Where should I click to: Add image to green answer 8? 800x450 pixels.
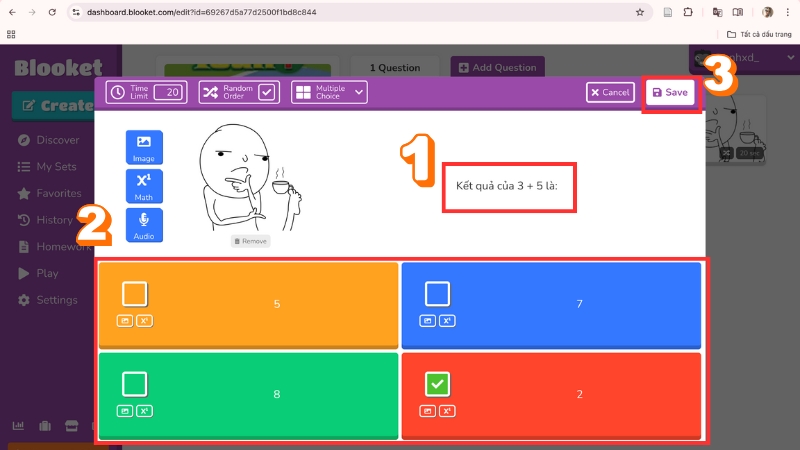click(x=124, y=410)
